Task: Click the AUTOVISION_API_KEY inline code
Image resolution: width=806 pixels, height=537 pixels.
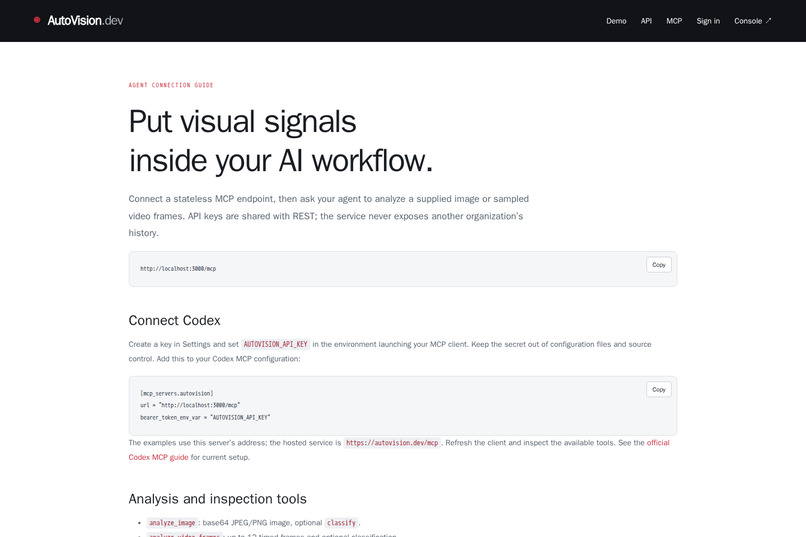Action: (276, 344)
